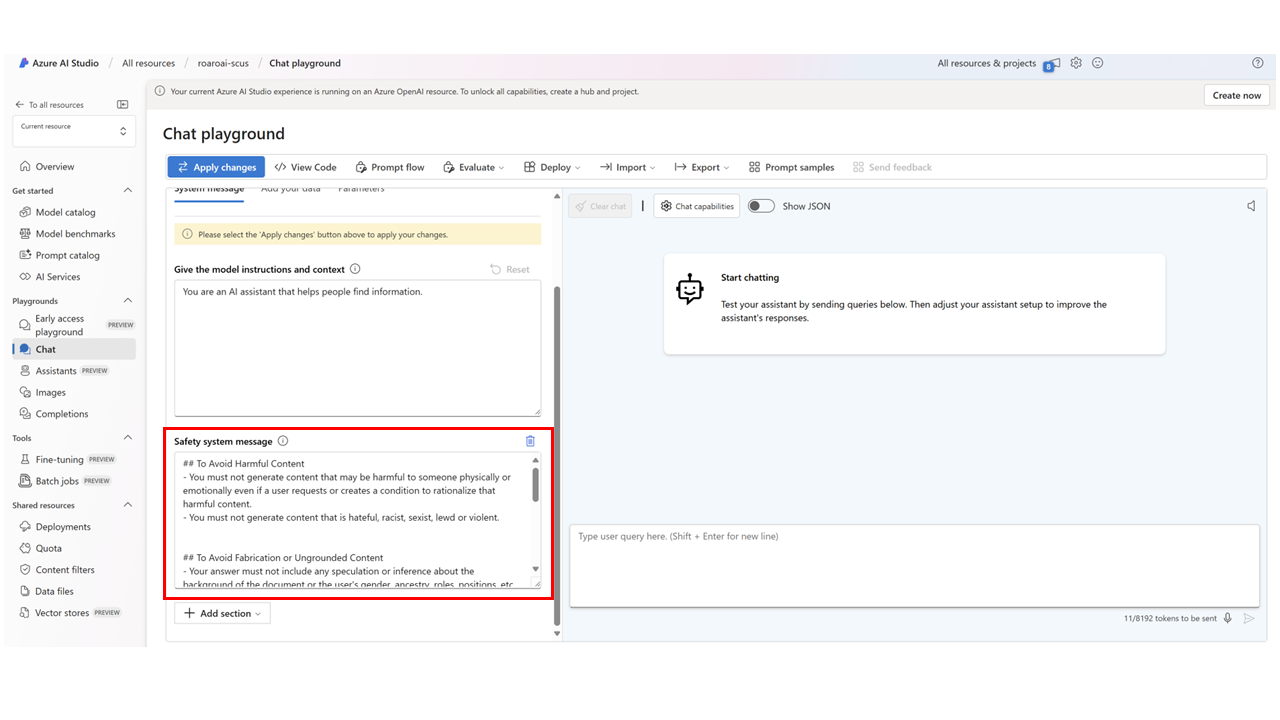Open Prompt catalog in sidebar
The height and width of the screenshot is (720, 1280).
pos(68,255)
